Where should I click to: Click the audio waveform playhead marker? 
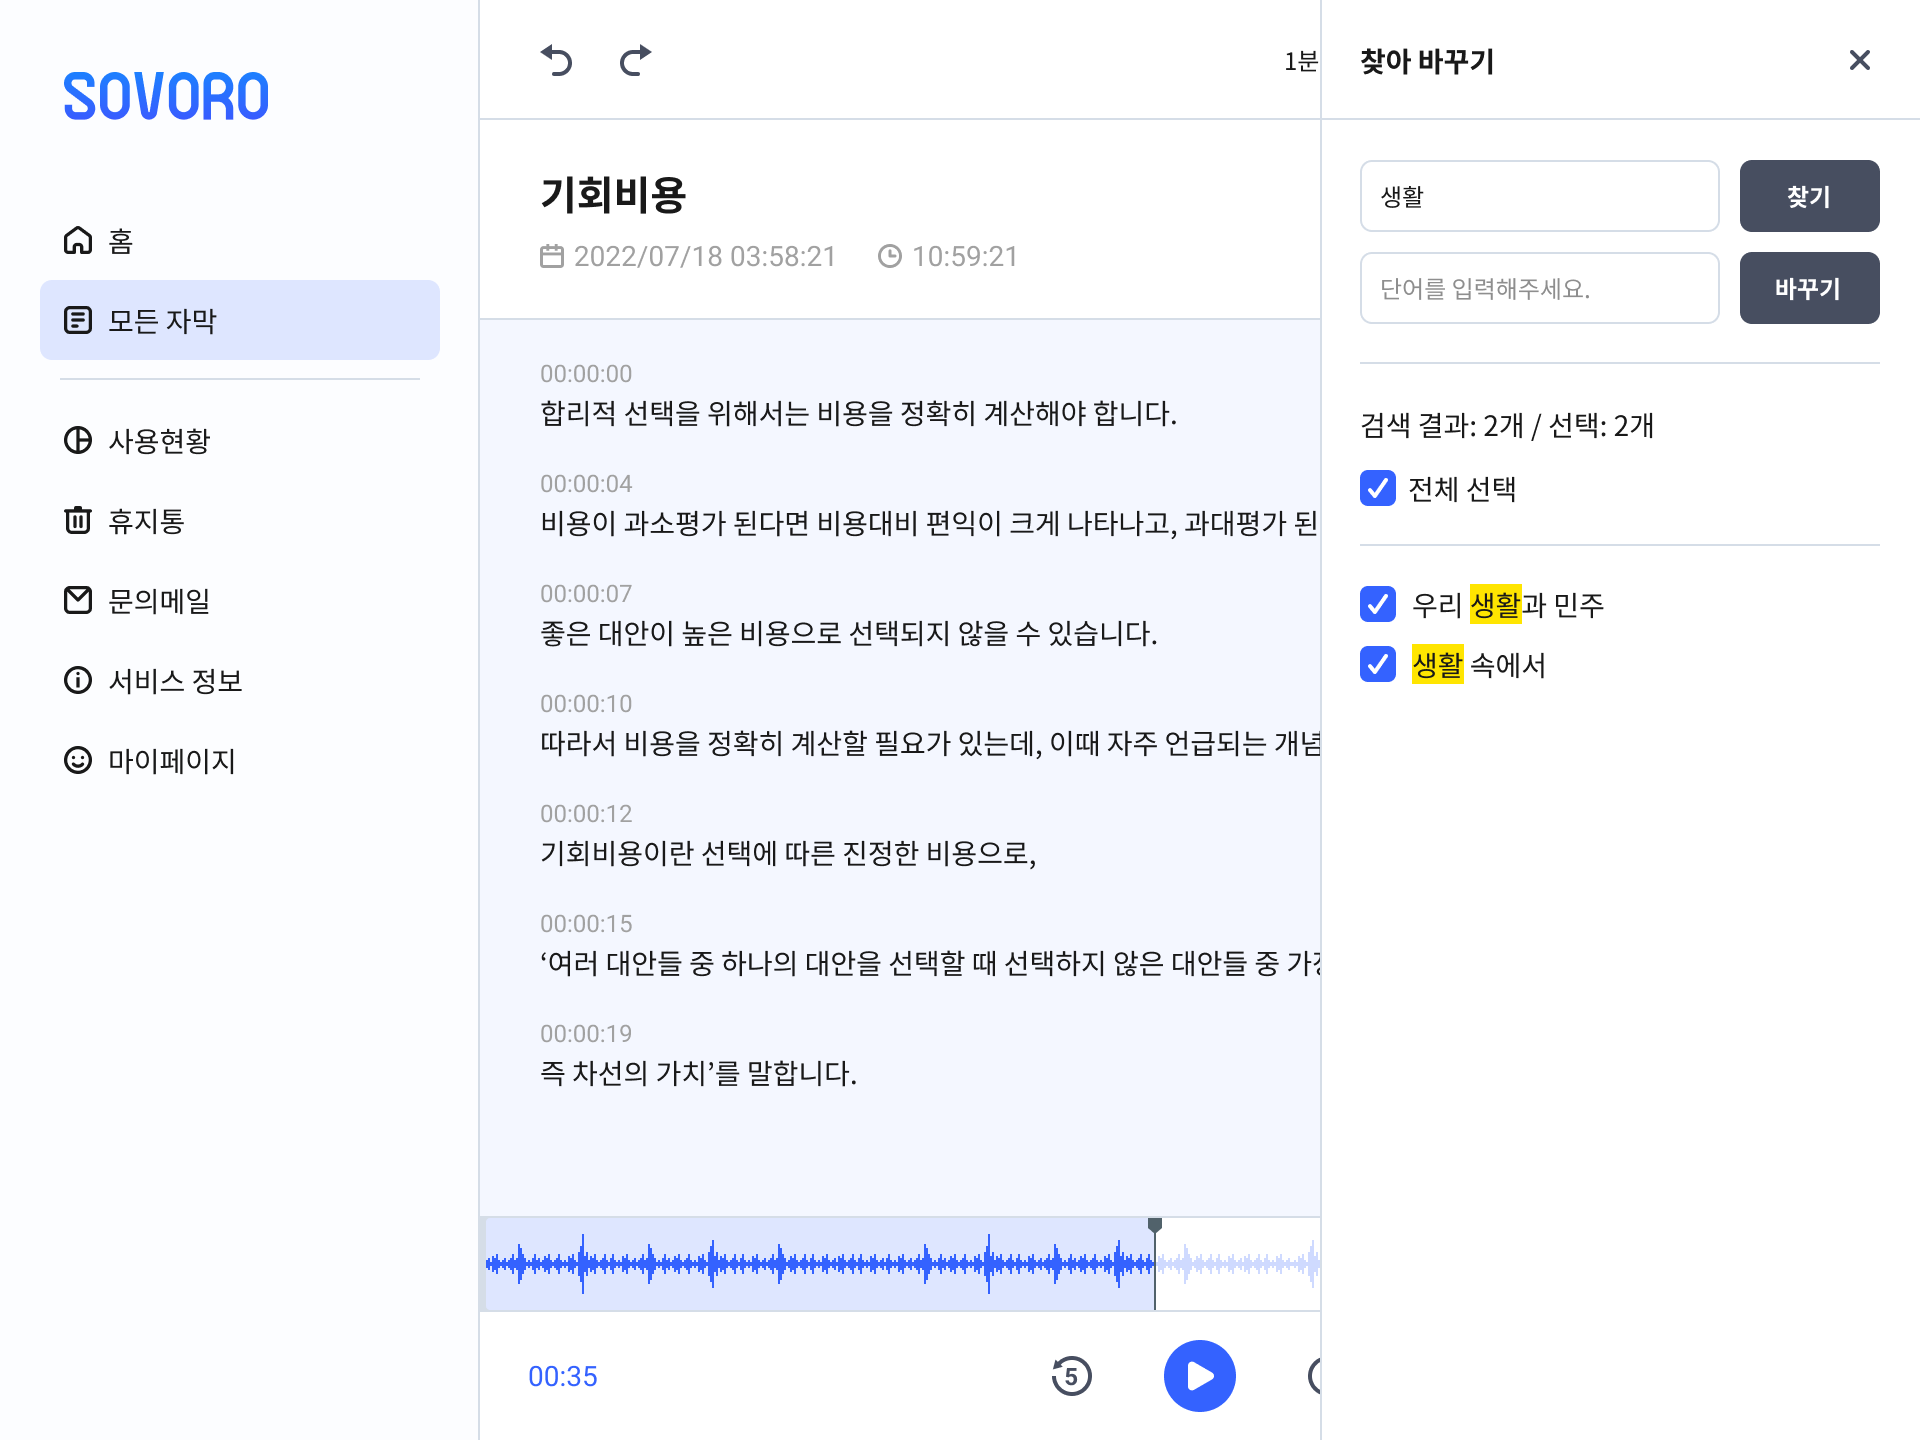pos(1155,1226)
